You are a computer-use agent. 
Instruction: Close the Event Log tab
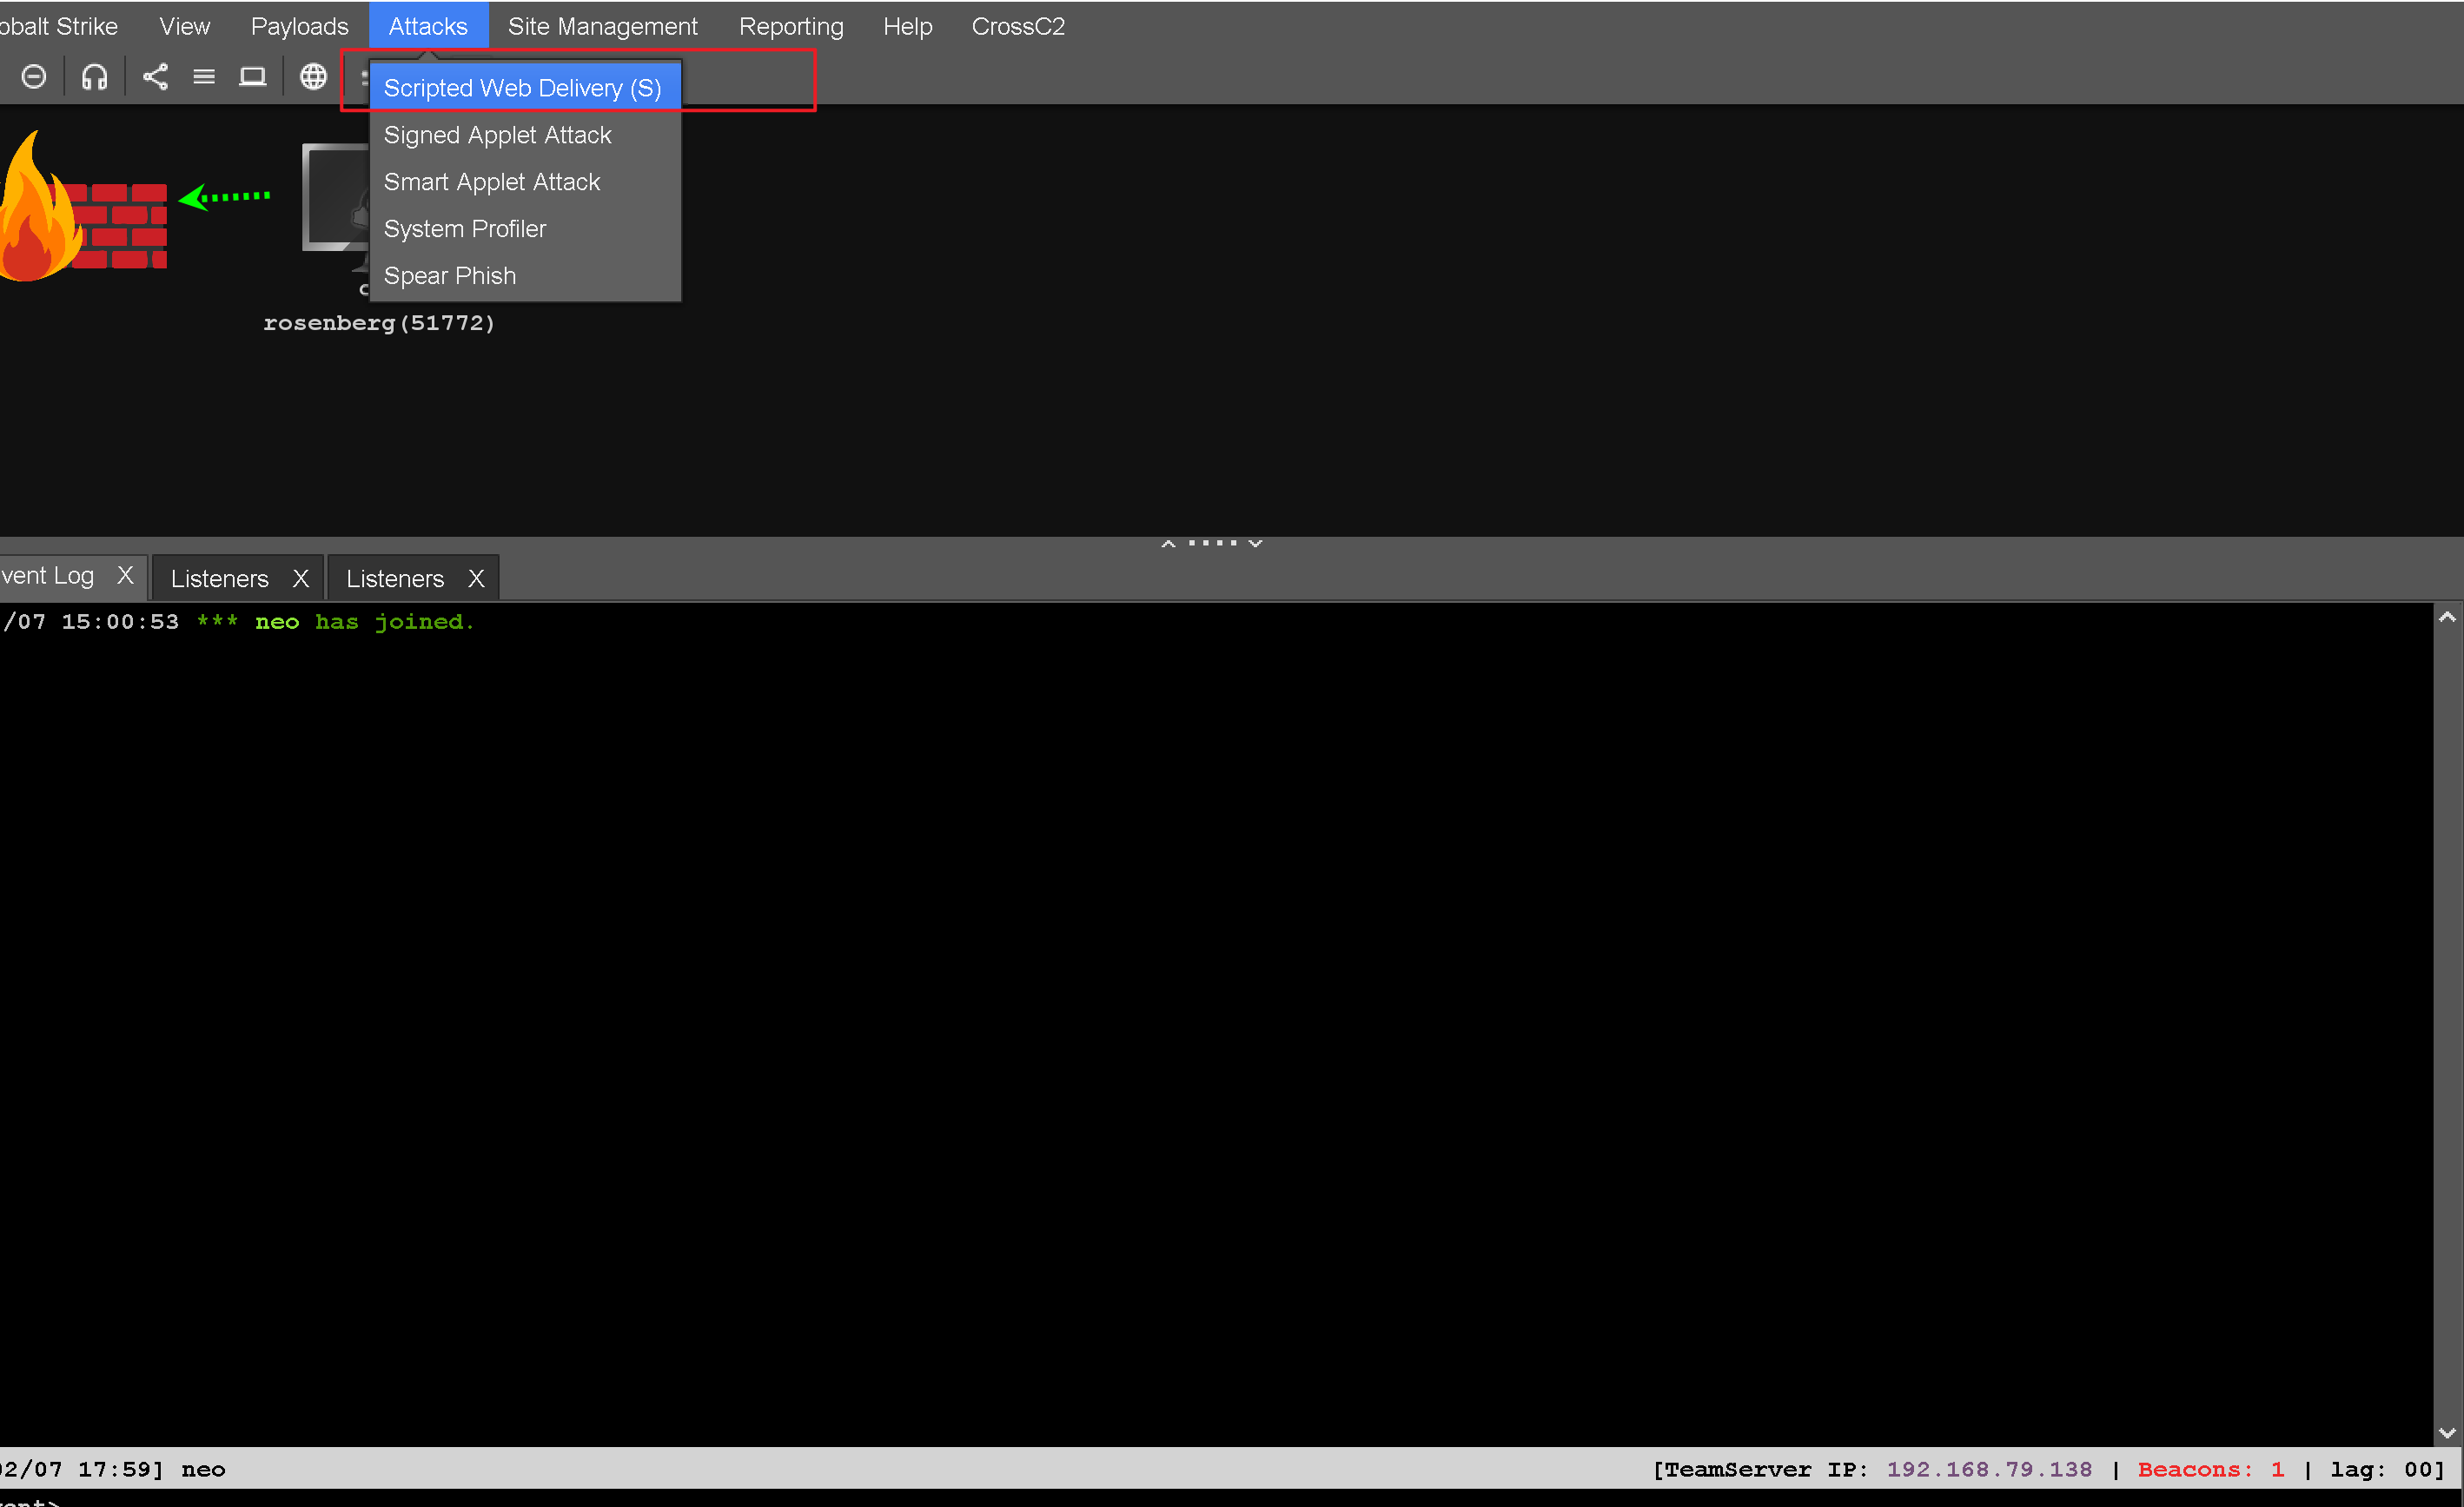point(125,575)
